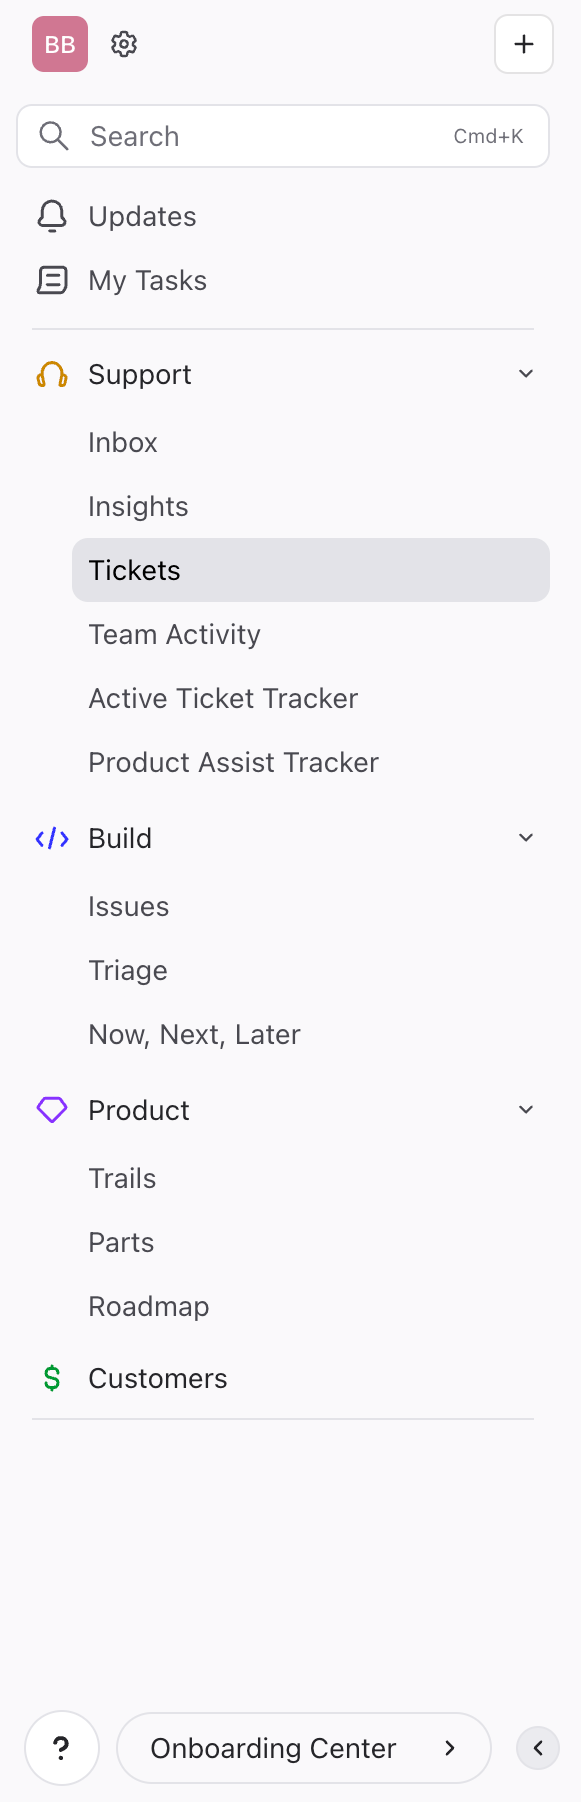Viewport: 581px width, 1802px height.
Task: Open settings via the gear icon
Action: (x=123, y=44)
